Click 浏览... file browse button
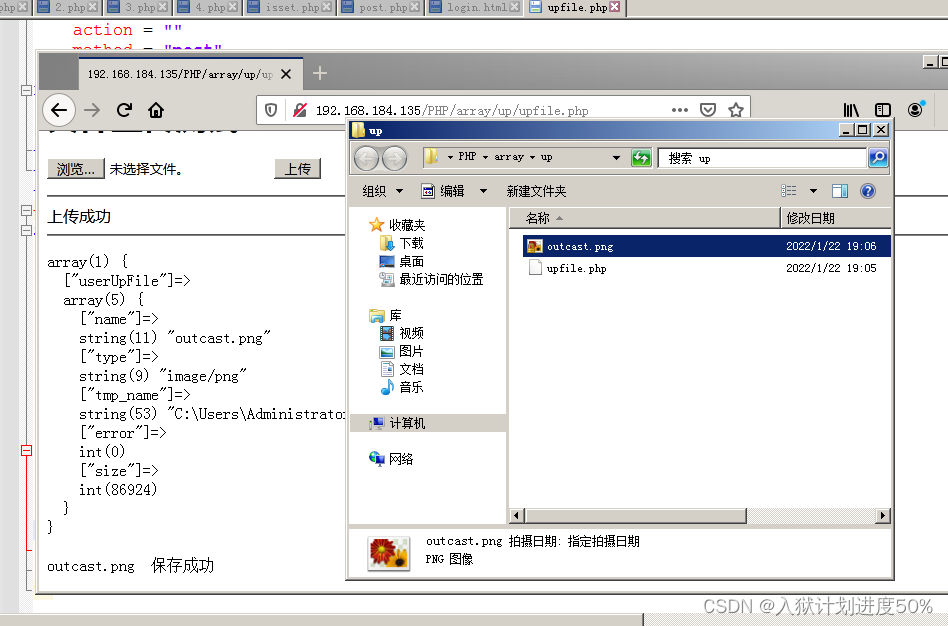The image size is (948, 626). coord(76,169)
